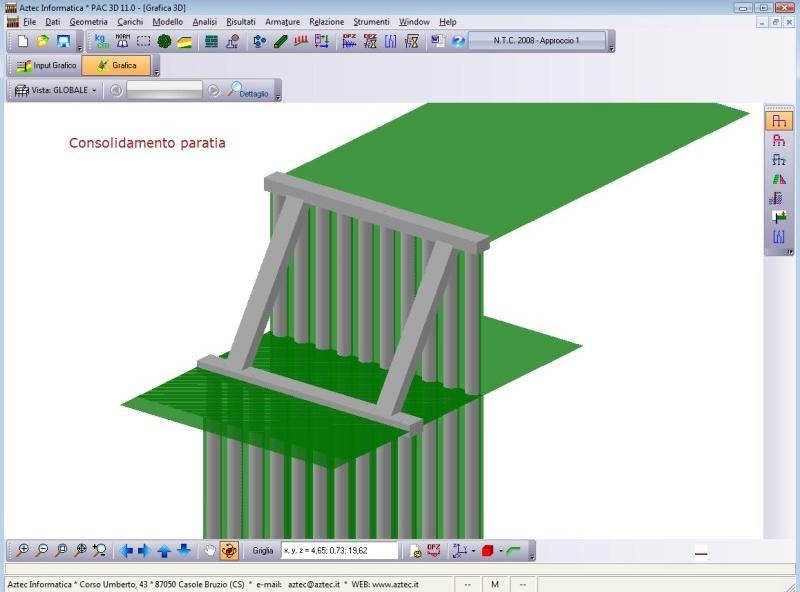Click the slider bar next to Vista
The image size is (800, 592).
(164, 90)
